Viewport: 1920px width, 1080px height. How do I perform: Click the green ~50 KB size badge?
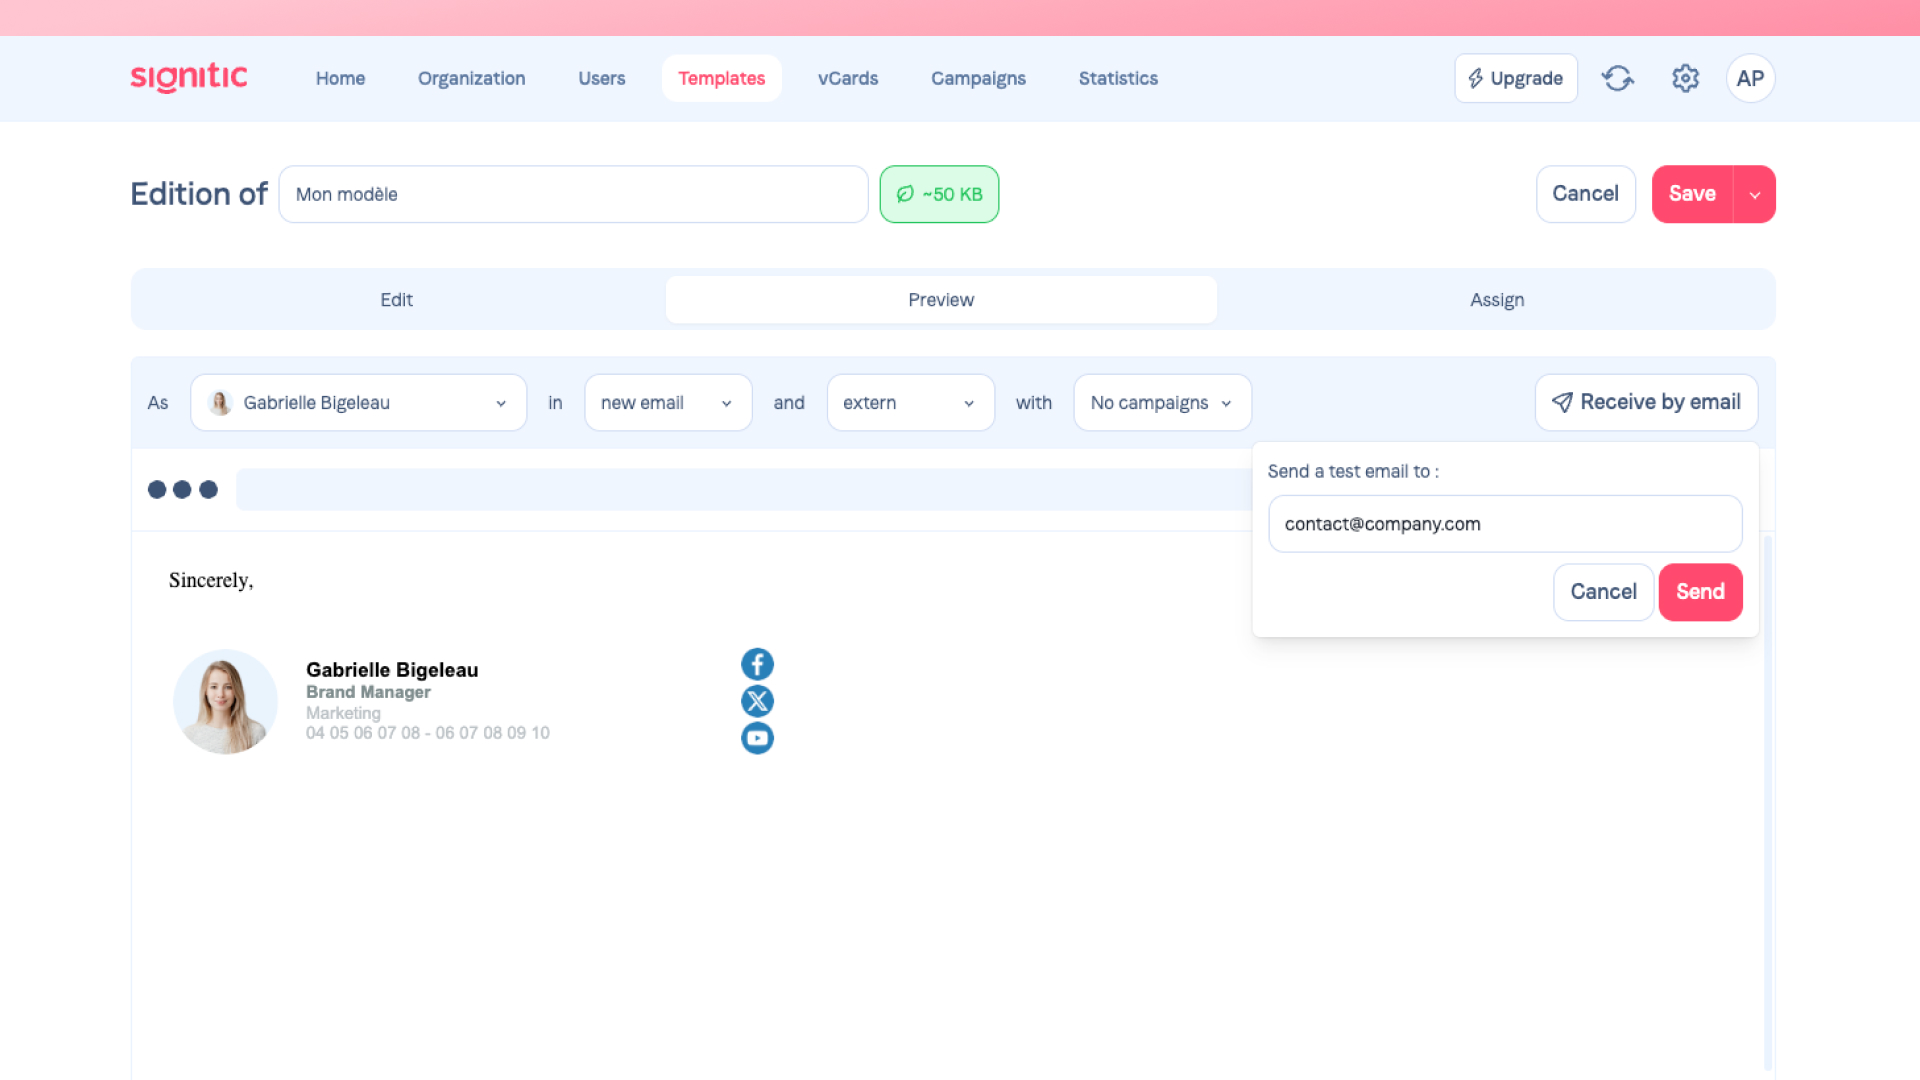[x=939, y=194]
